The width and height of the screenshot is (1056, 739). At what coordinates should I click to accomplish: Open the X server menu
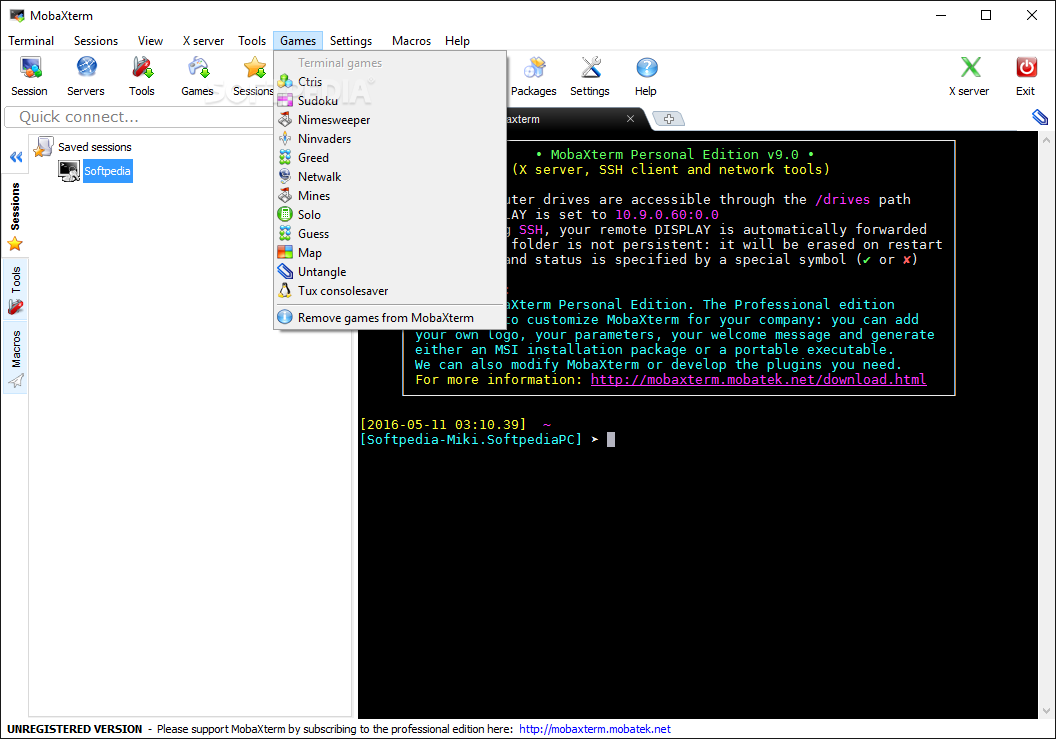click(x=203, y=41)
